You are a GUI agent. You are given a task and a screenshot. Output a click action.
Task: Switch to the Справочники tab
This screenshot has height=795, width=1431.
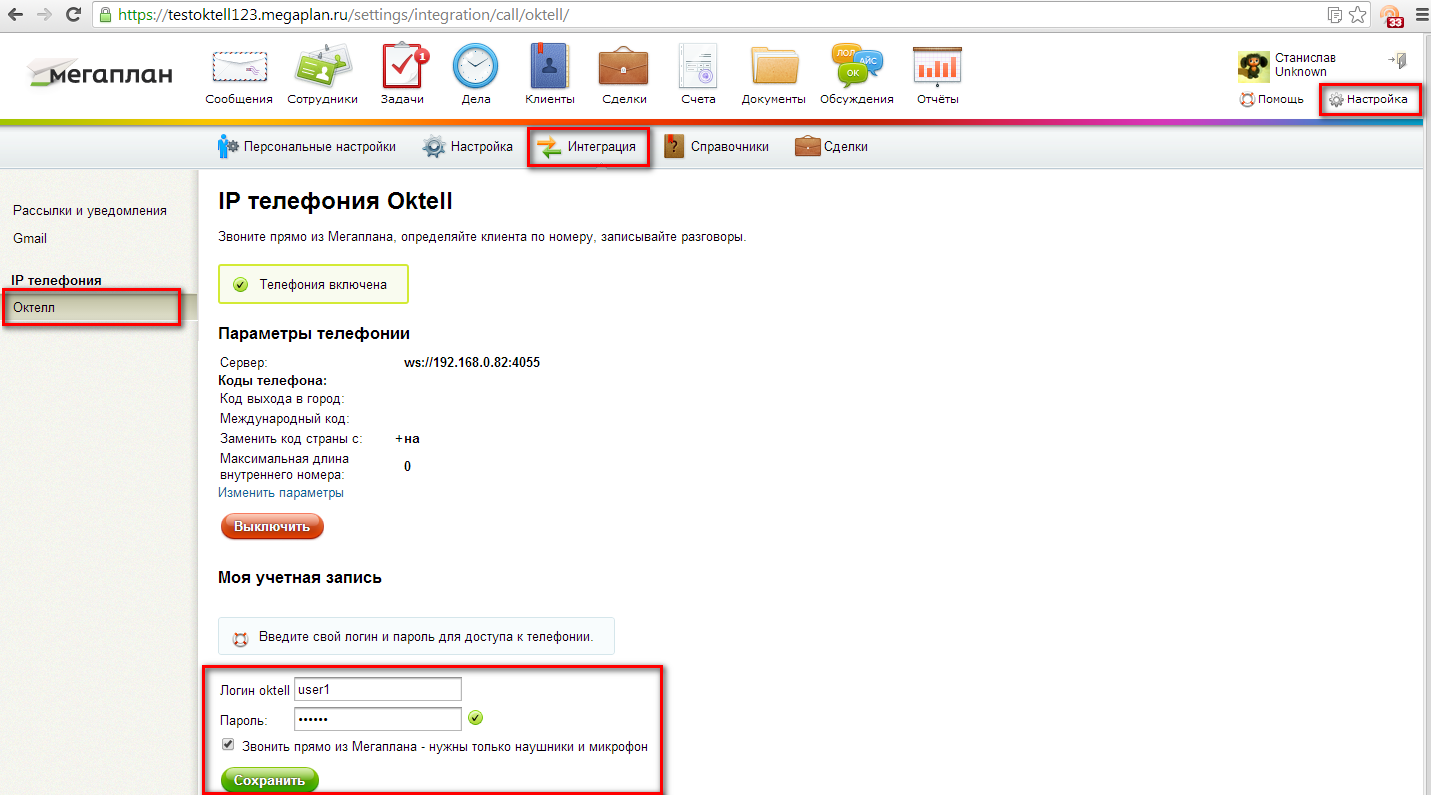tap(717, 147)
